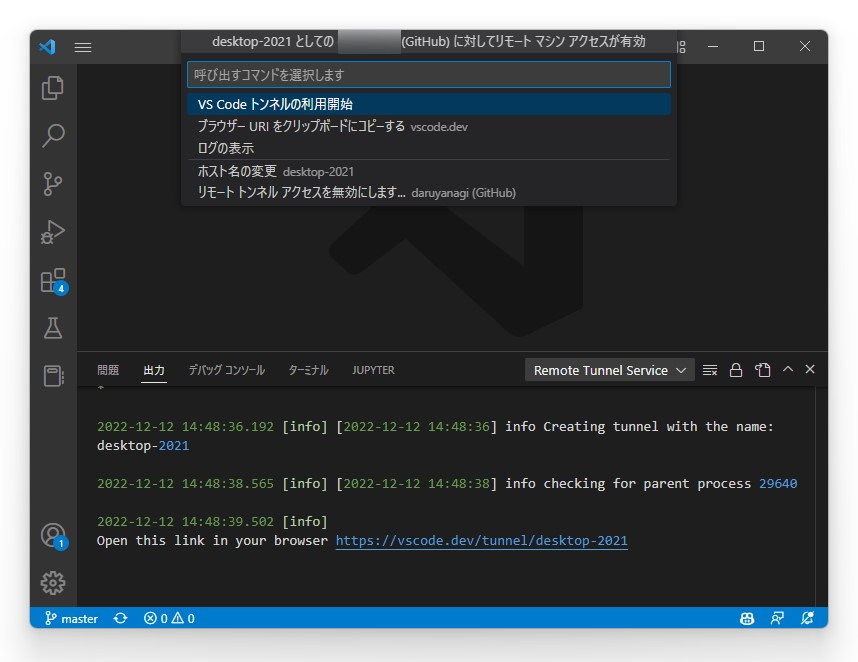Synchronize changes in status bar
858x662 pixels.
pos(120,618)
